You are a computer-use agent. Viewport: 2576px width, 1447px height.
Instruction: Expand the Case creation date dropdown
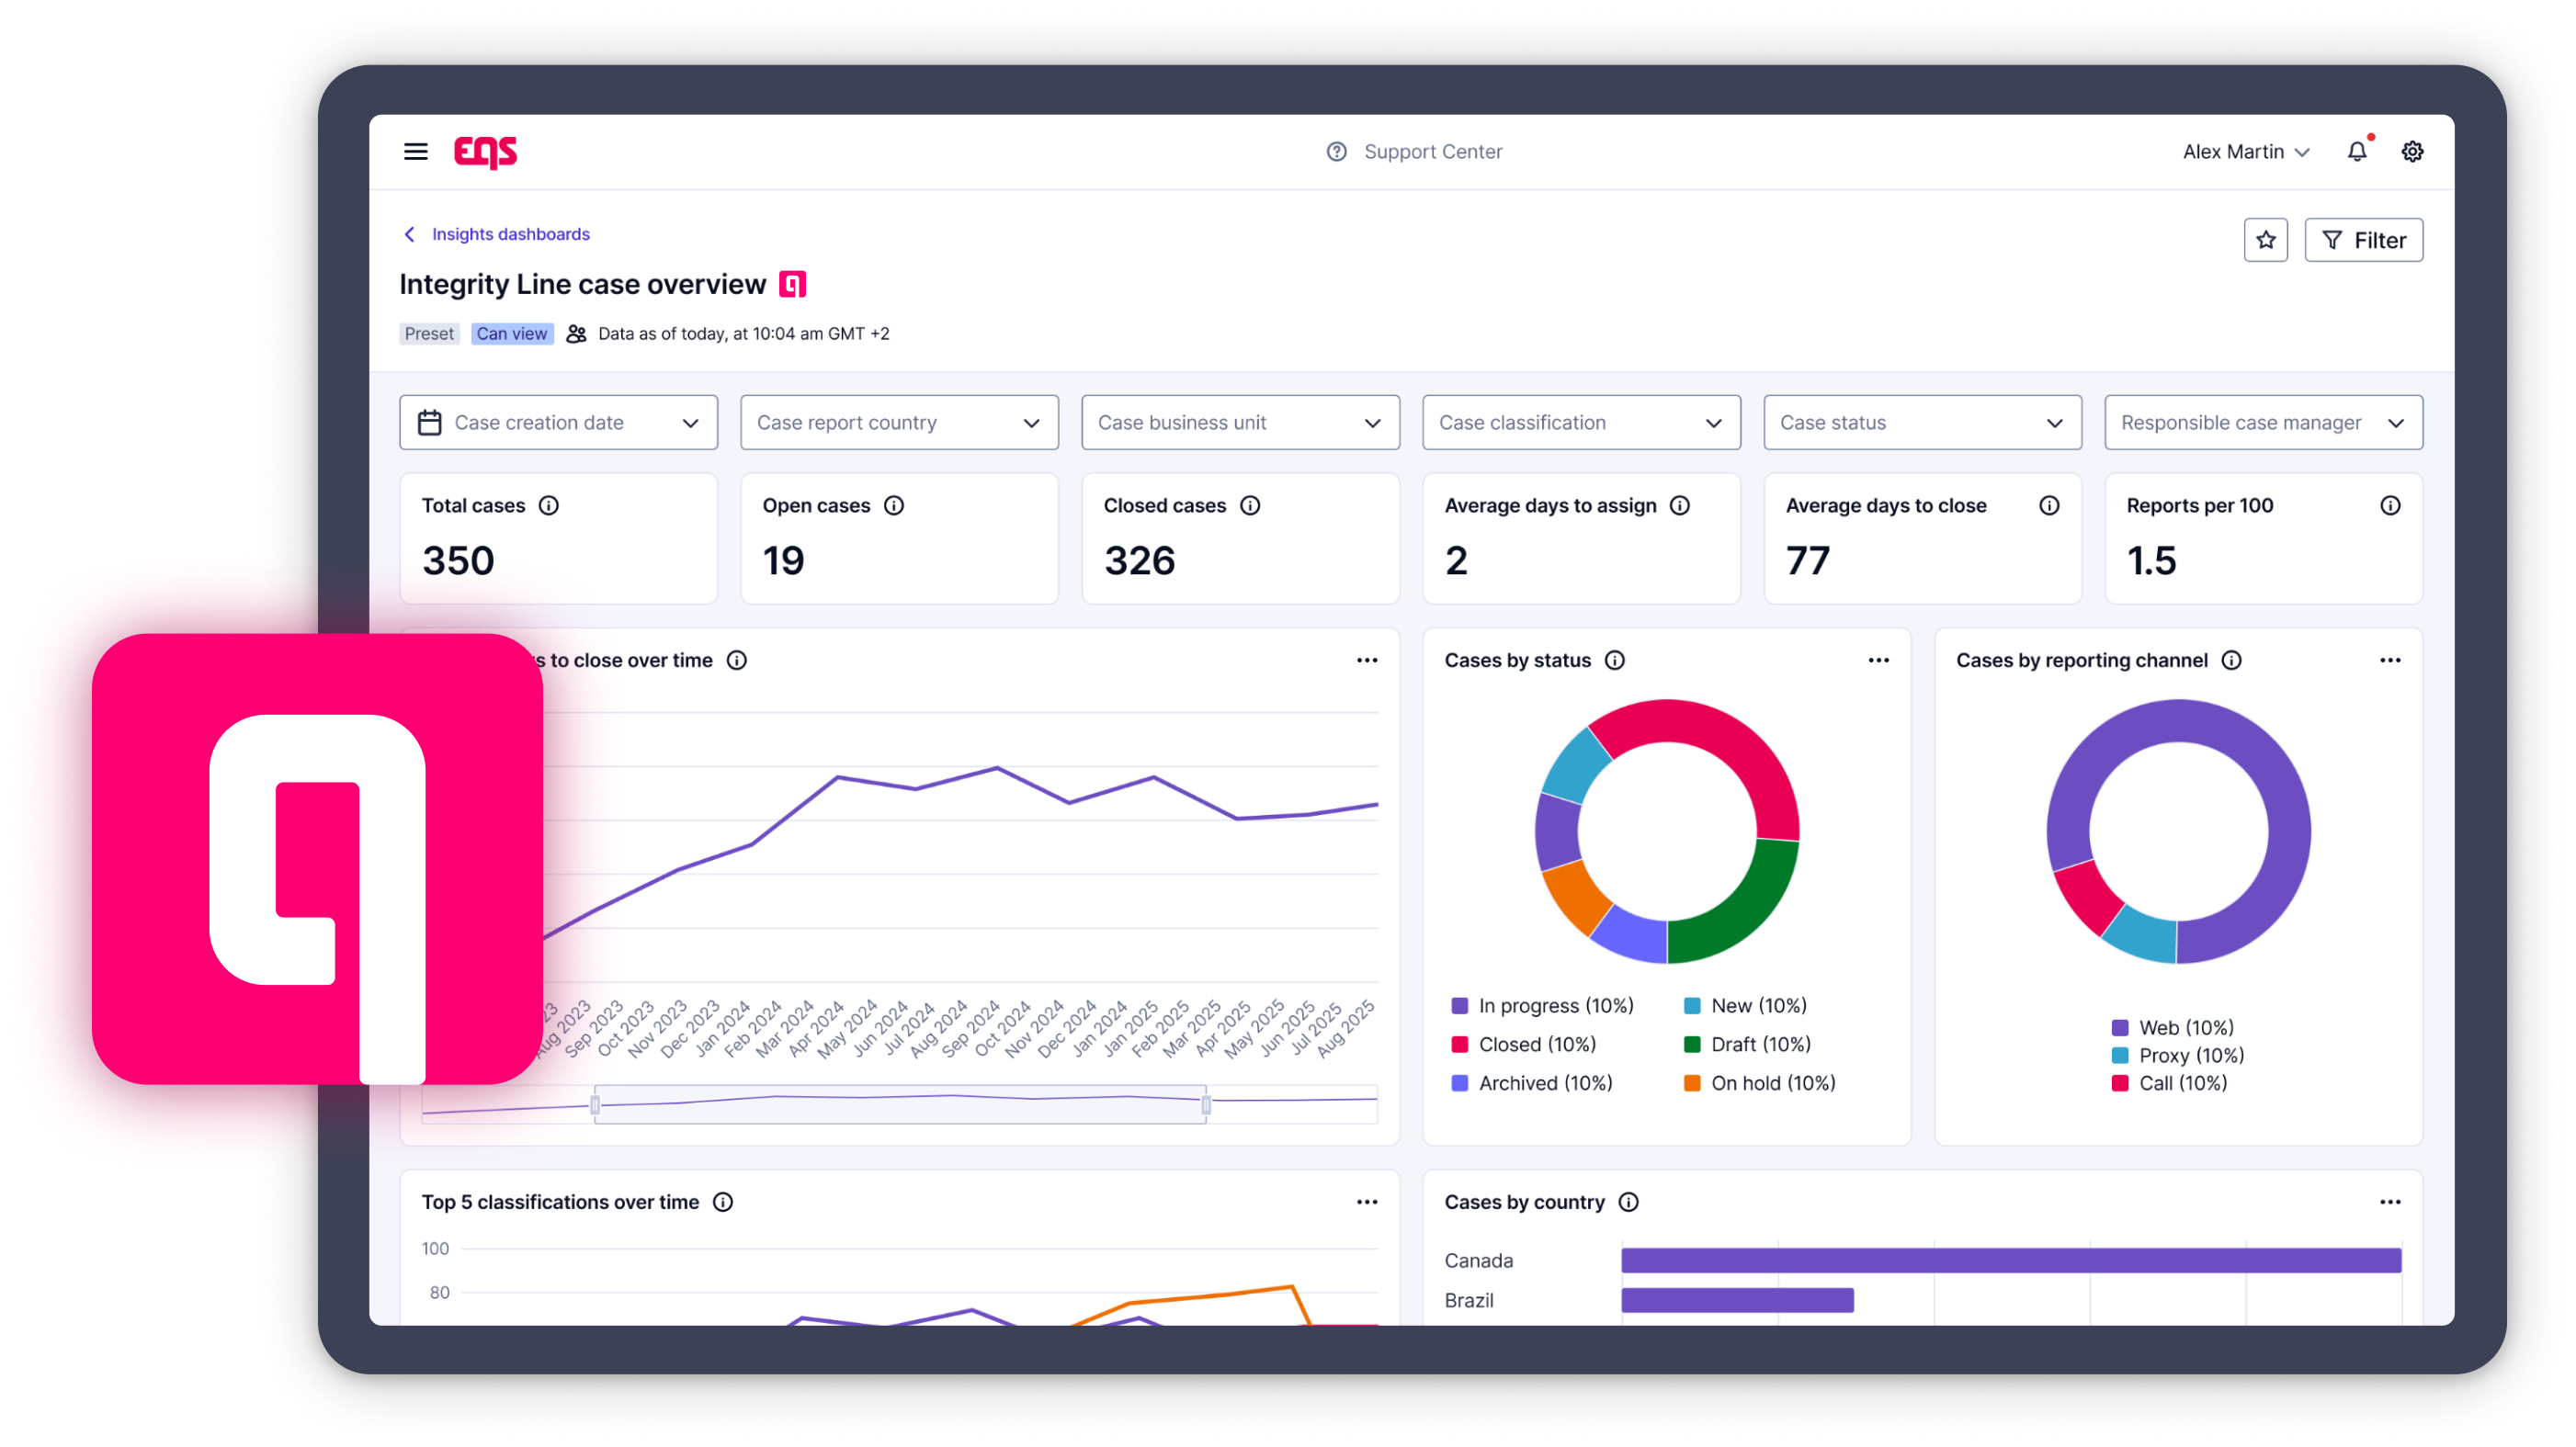pos(558,423)
